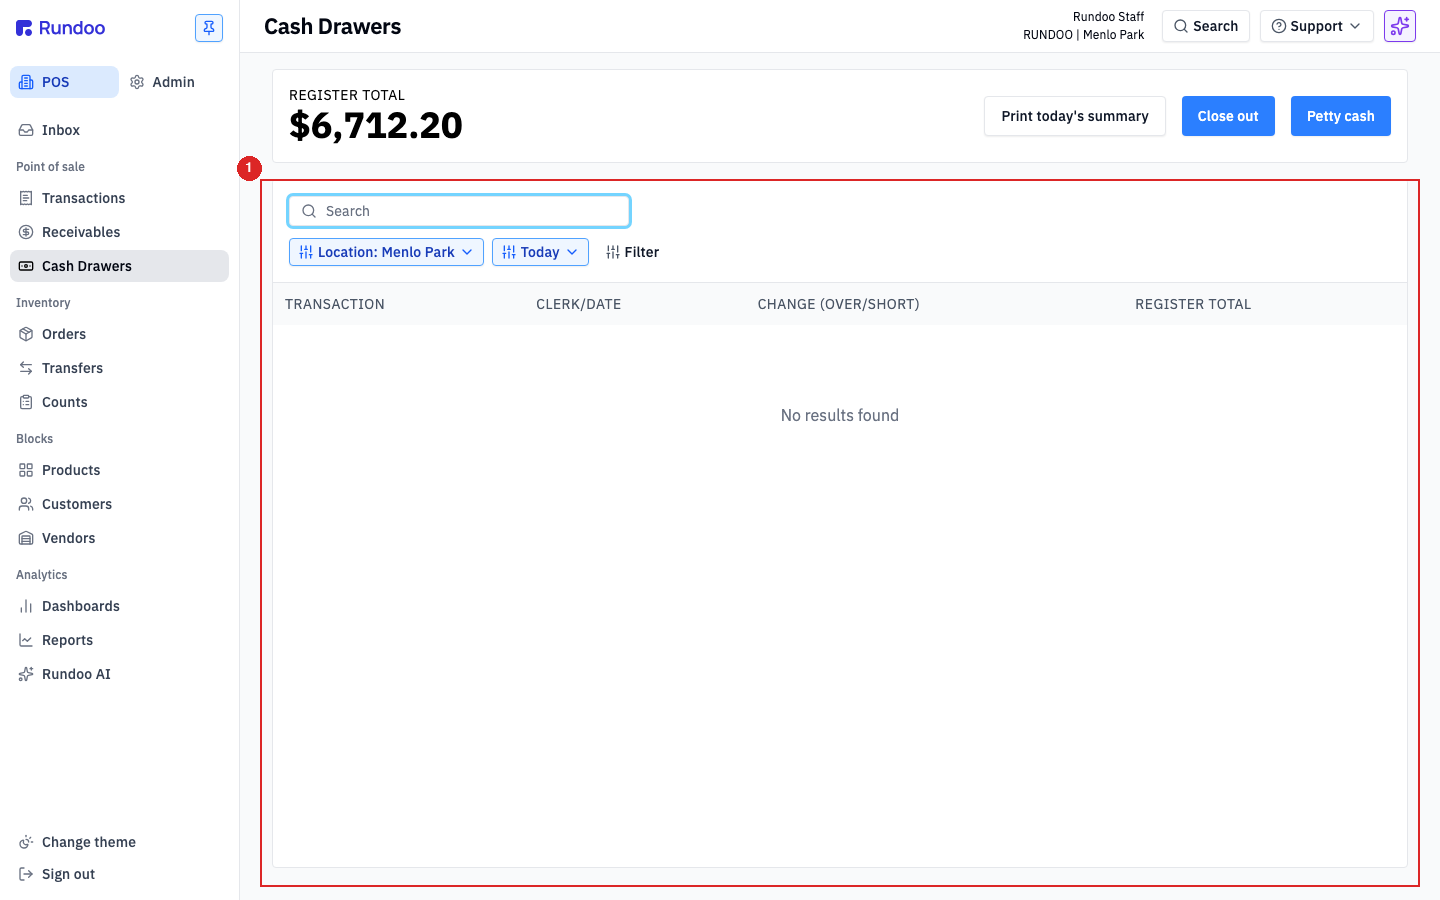The height and width of the screenshot is (900, 1440).
Task: Click the Vendors building icon
Action: click(26, 538)
